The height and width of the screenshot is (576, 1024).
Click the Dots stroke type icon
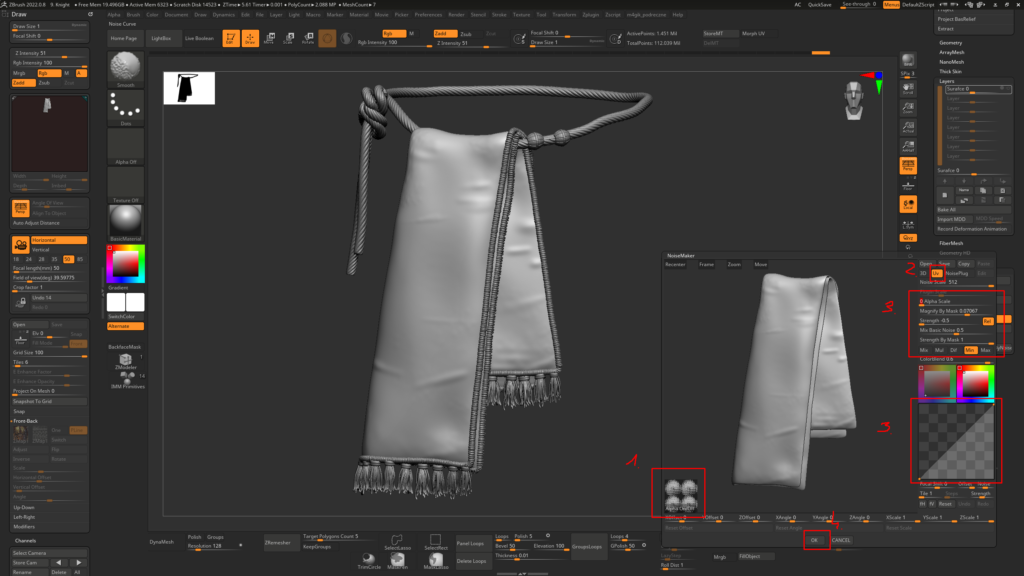pos(126,106)
